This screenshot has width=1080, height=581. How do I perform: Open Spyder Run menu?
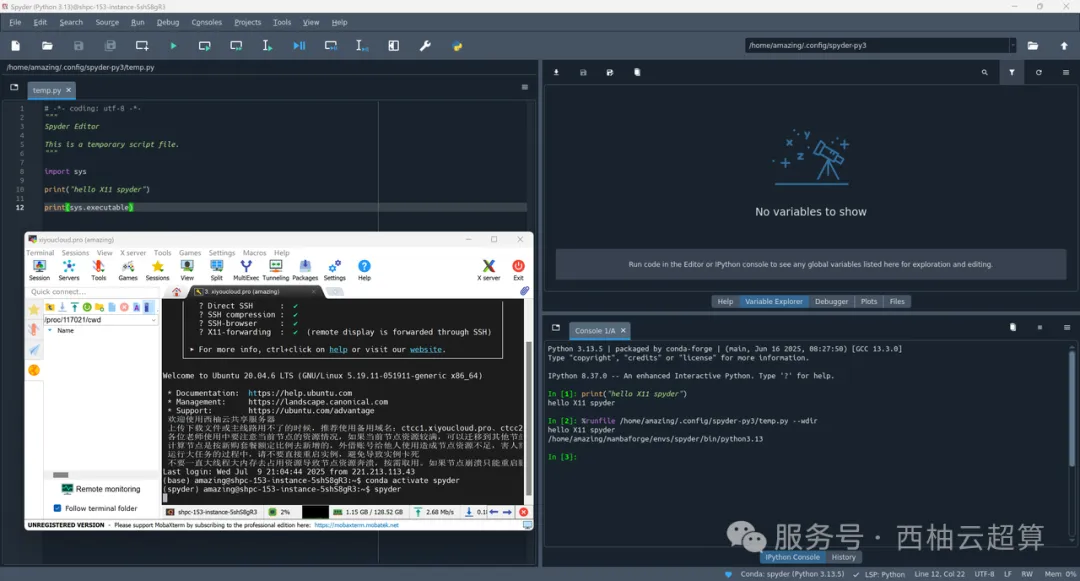[x=138, y=22]
